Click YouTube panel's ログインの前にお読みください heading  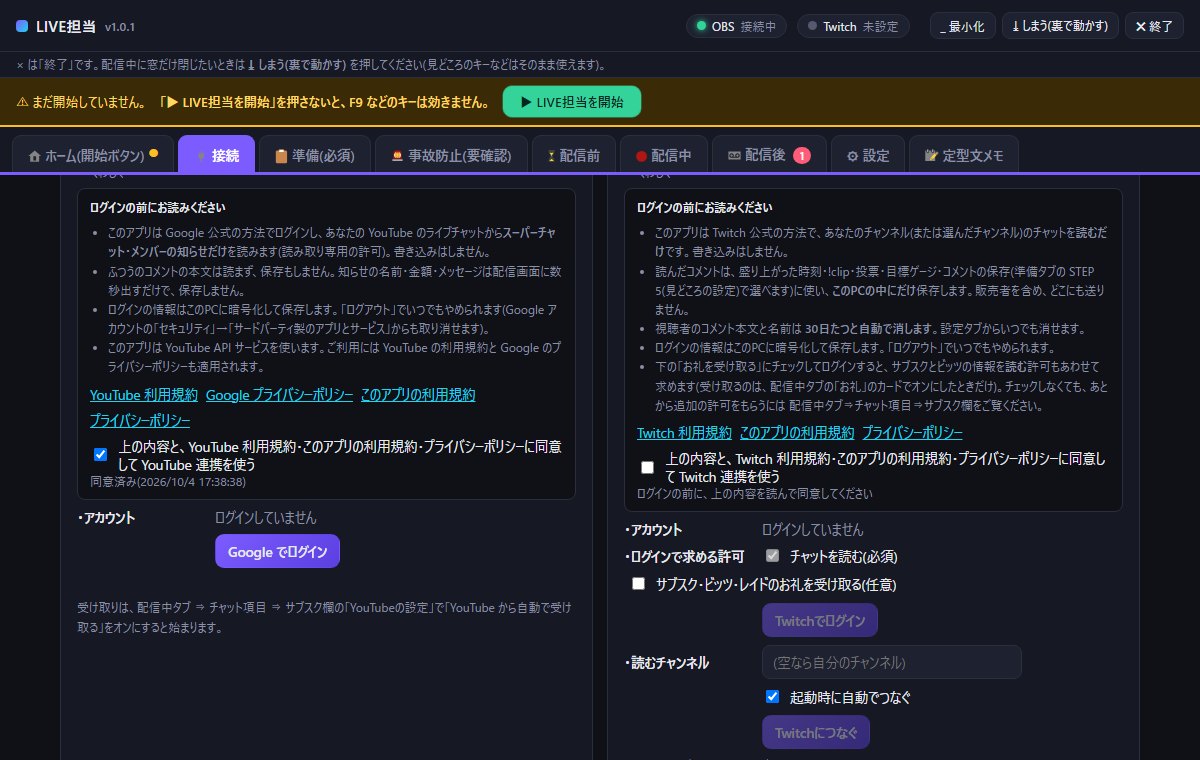point(157,208)
